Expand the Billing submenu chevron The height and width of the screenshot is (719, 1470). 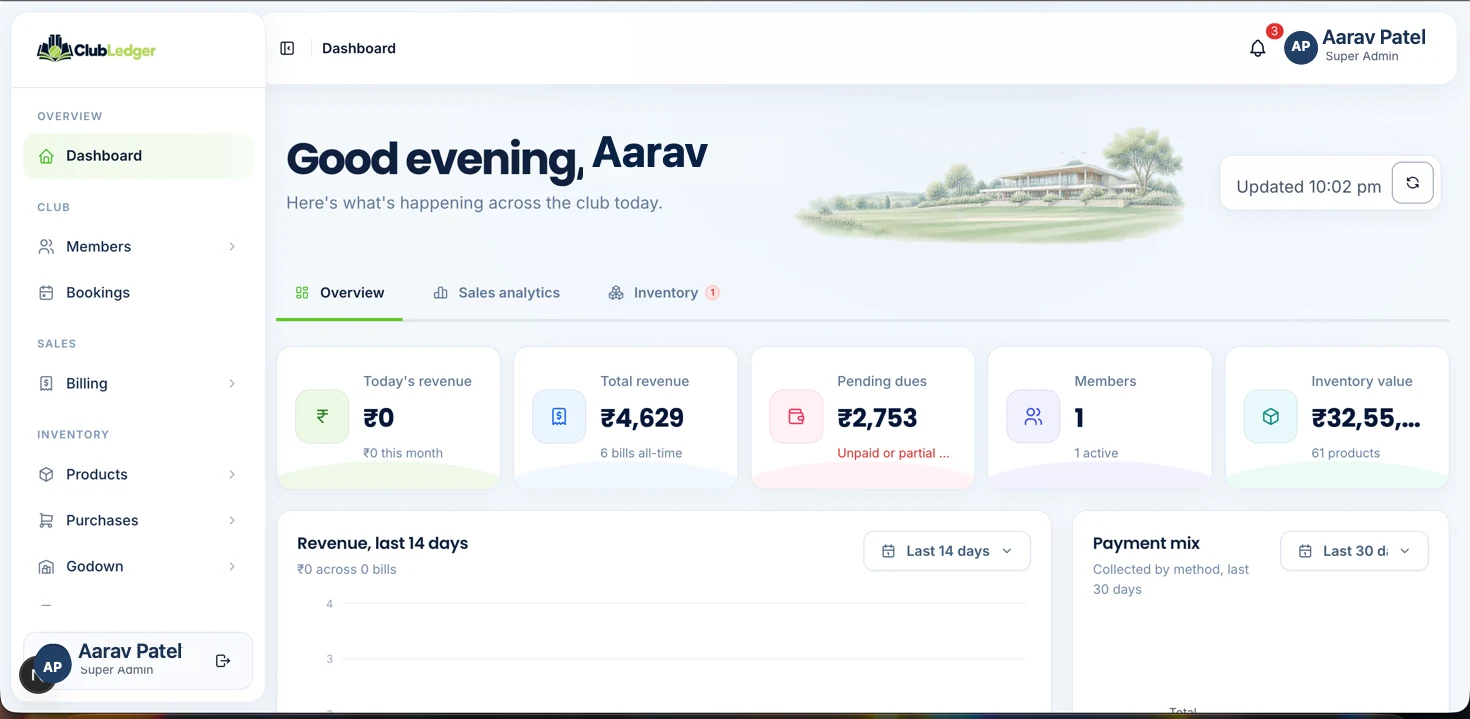232,384
